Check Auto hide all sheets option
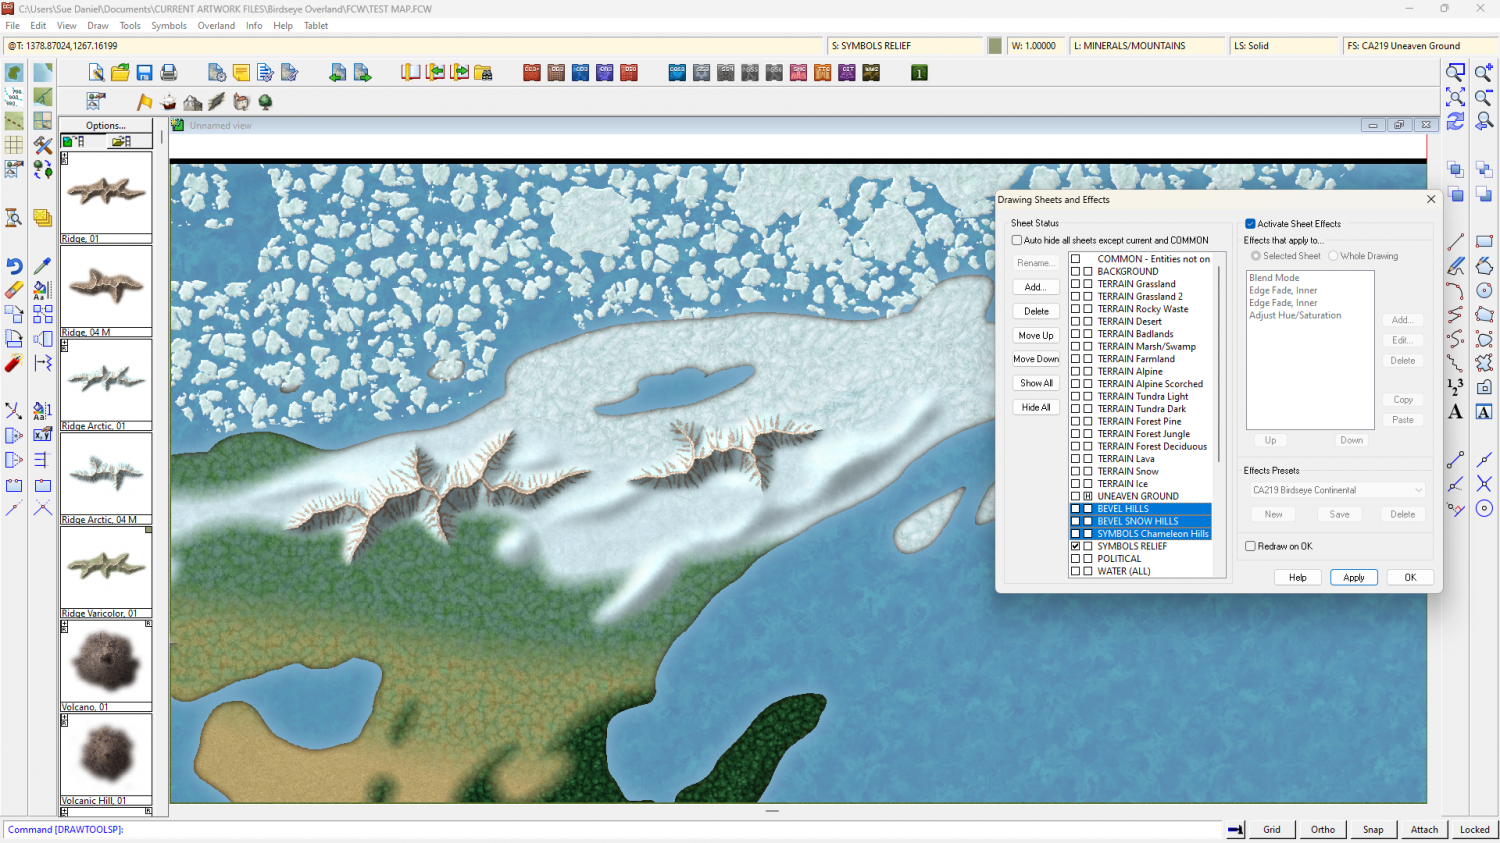Screen dimensions: 1500x843 coord(1017,240)
